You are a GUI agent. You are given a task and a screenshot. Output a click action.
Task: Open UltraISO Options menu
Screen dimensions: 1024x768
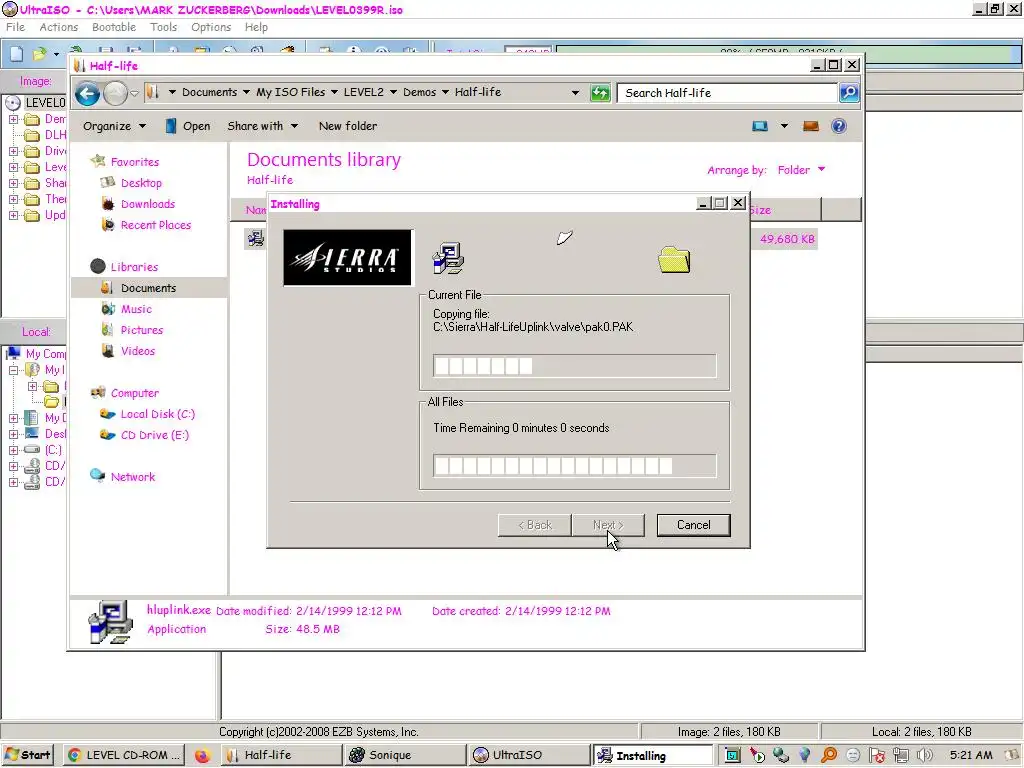pos(210,27)
